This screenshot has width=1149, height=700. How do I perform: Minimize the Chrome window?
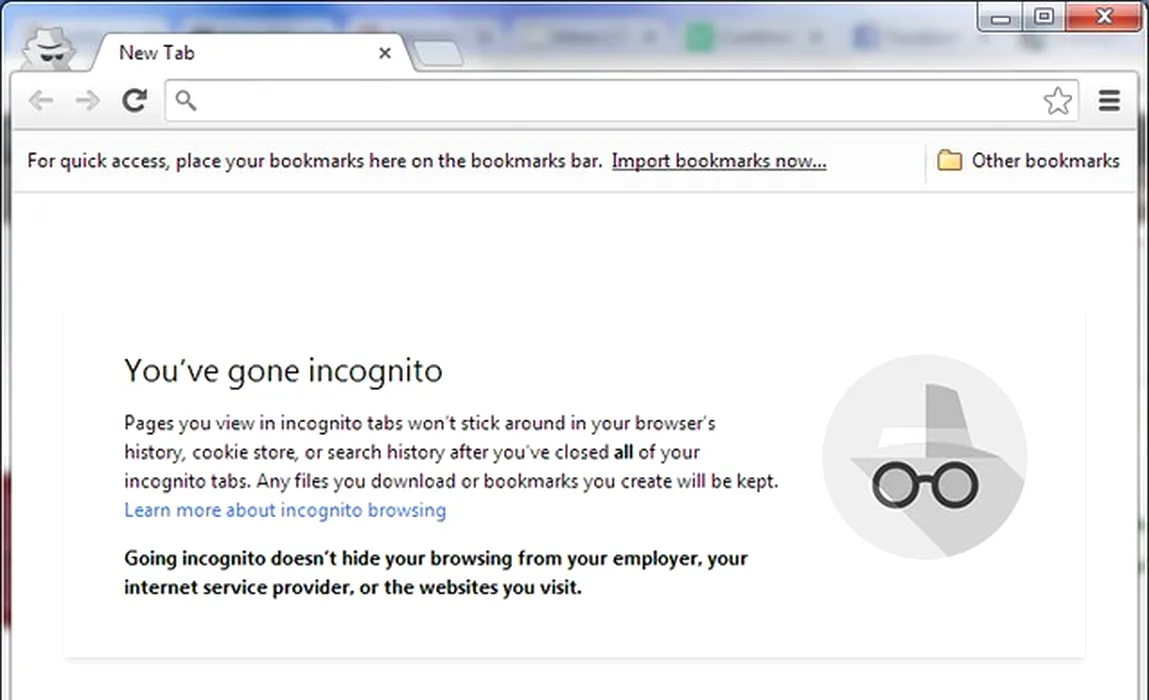click(1001, 17)
